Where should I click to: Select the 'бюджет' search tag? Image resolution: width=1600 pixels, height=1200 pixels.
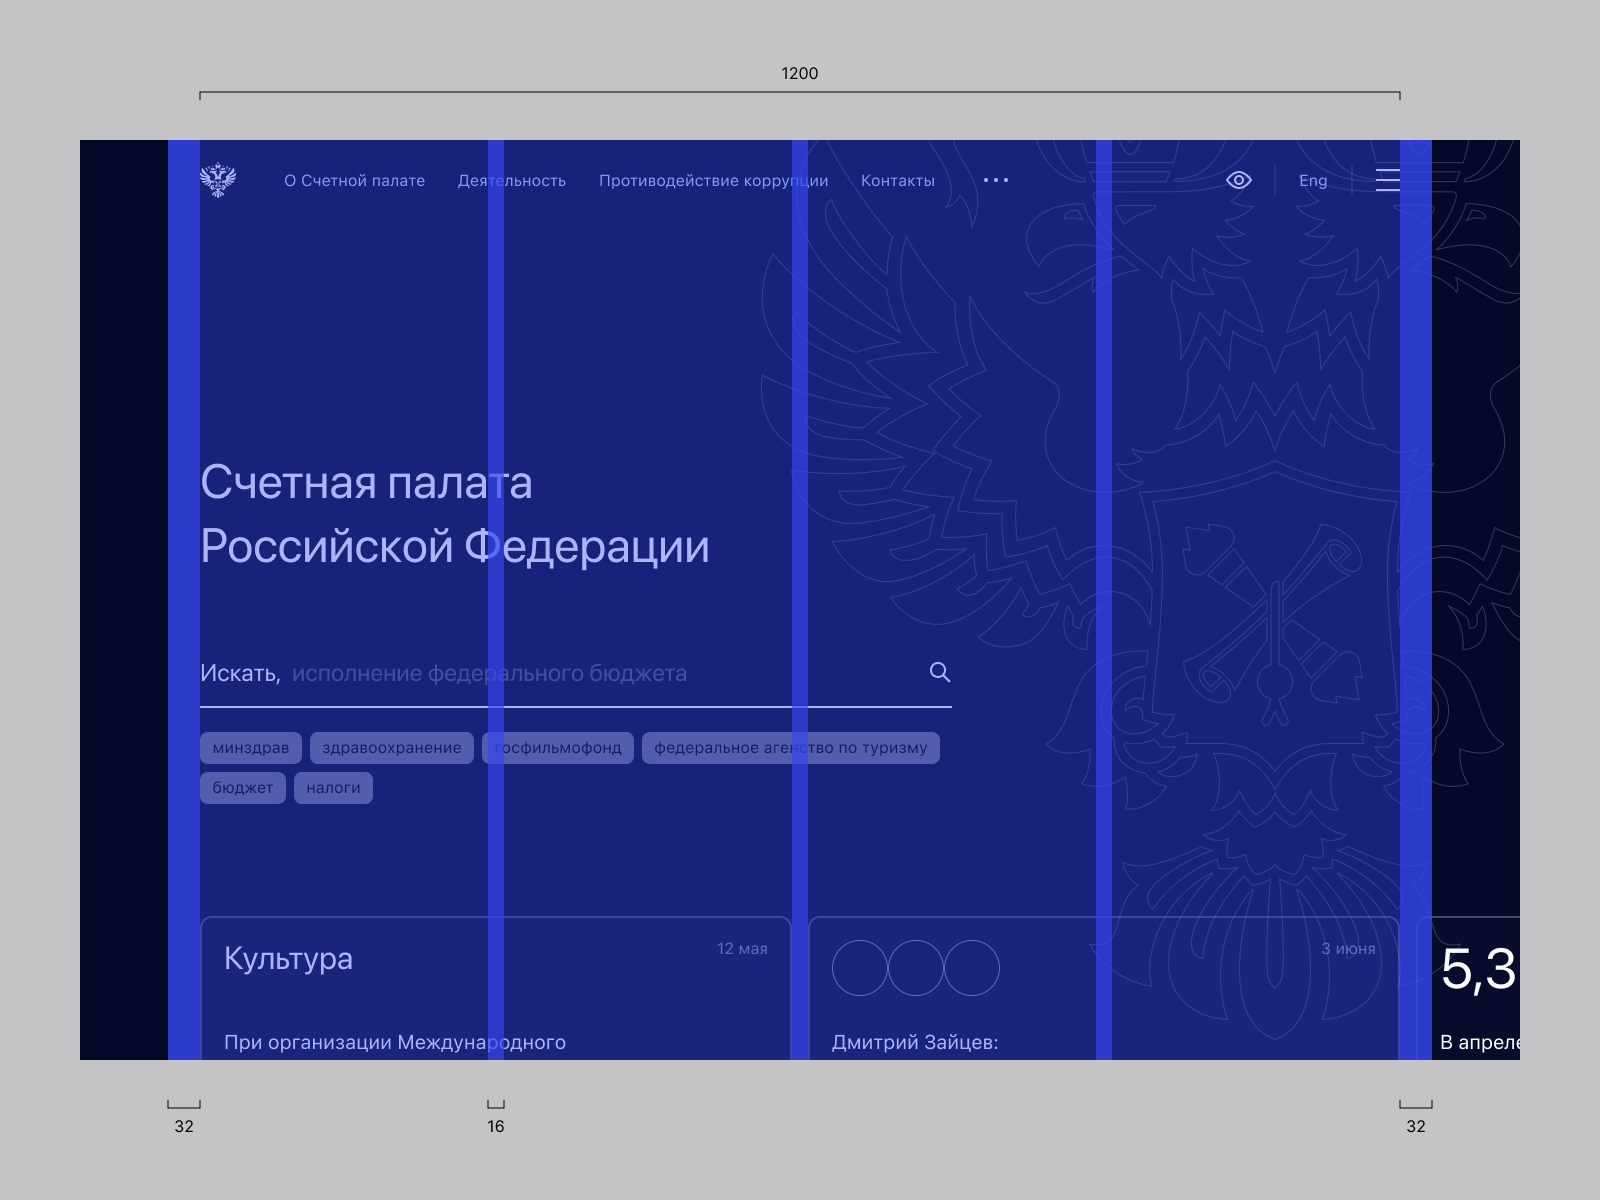[x=242, y=788]
